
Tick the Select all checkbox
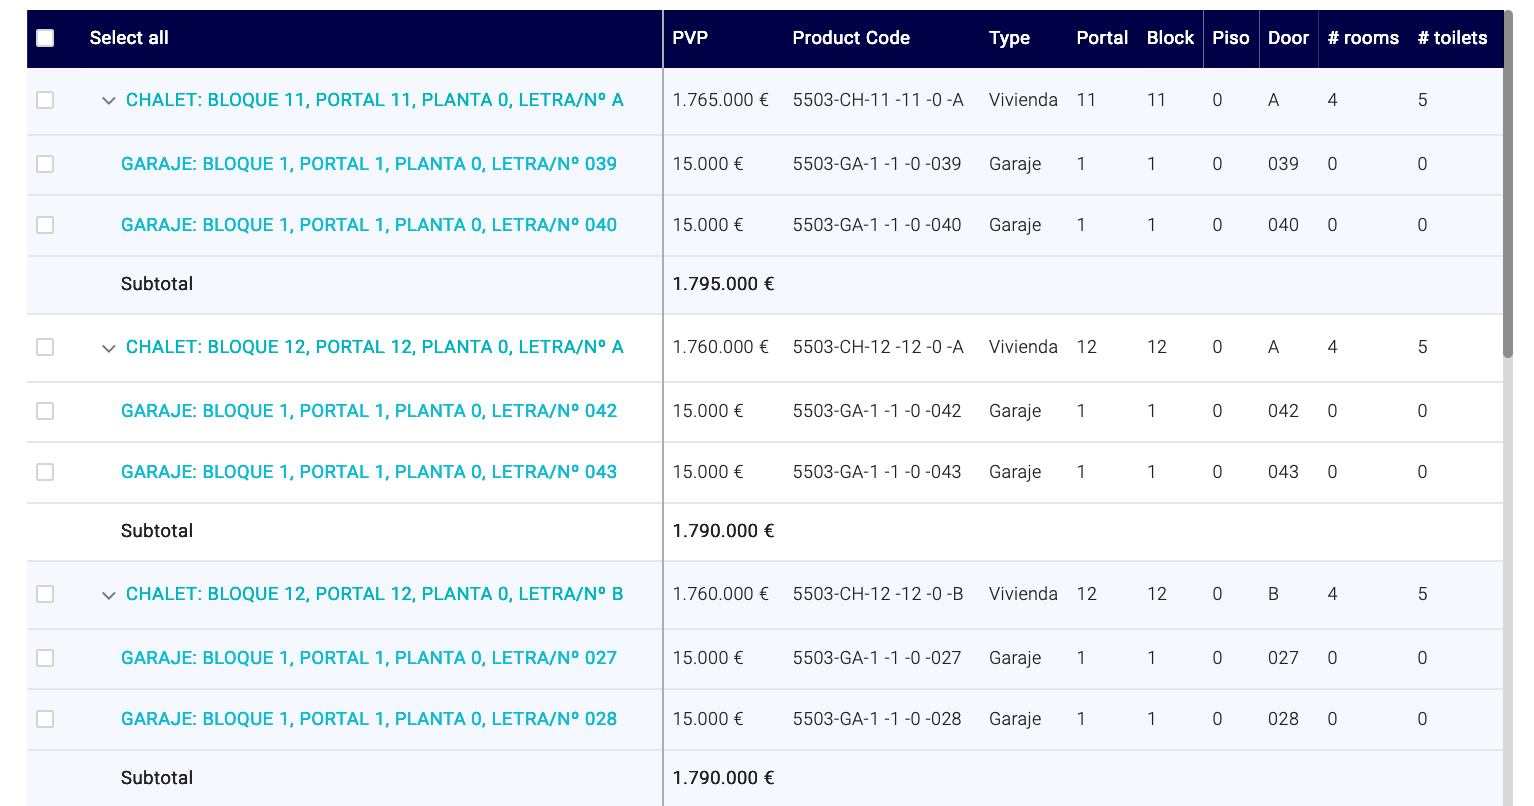click(x=45, y=38)
